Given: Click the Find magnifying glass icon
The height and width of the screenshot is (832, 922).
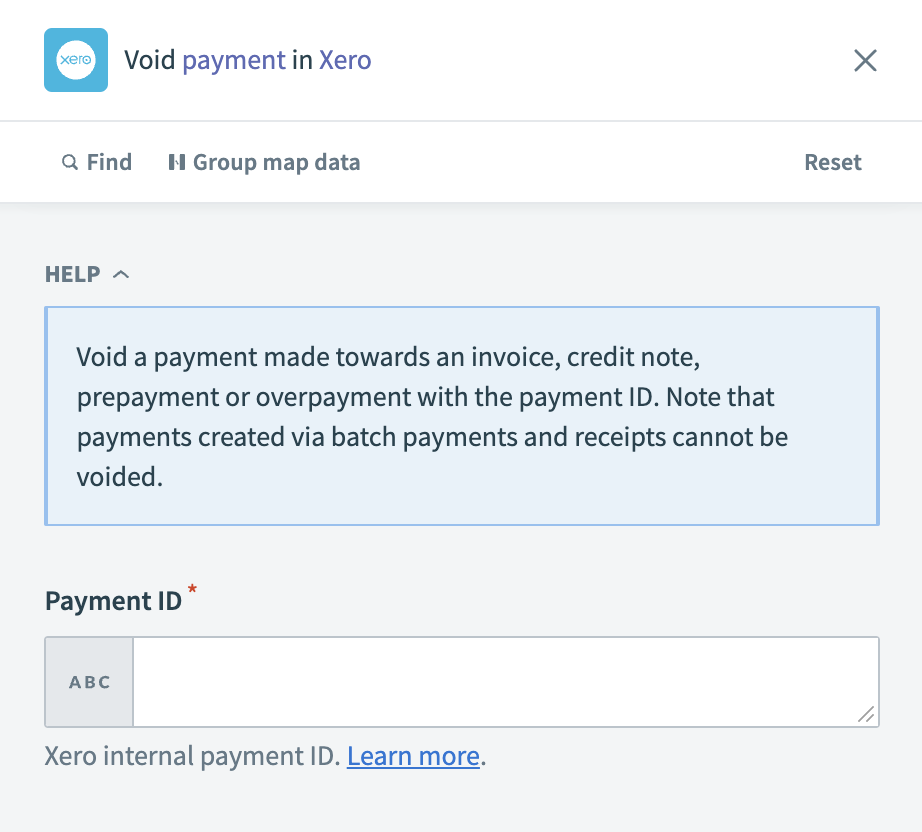Looking at the screenshot, I should (x=69, y=161).
